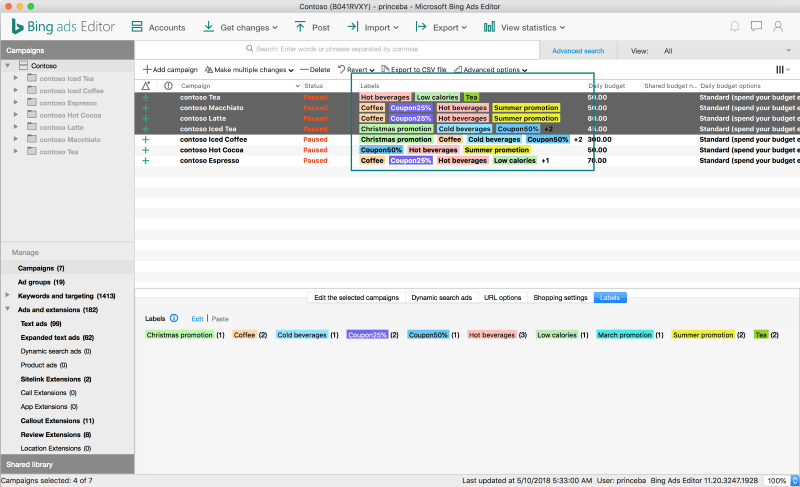Click the search magnifier icon
This screenshot has width=800, height=487.
[x=249, y=49]
